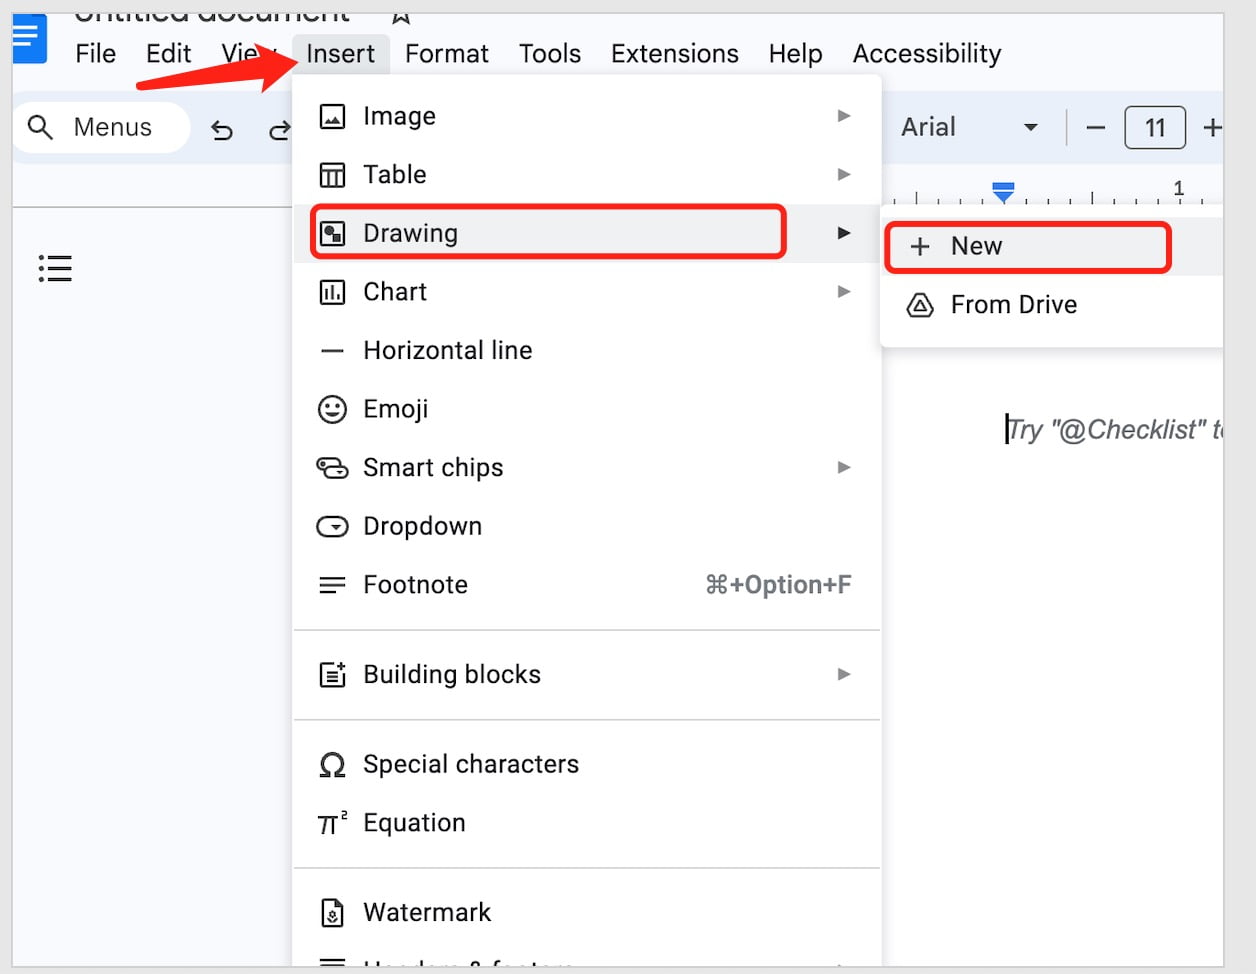
Task: Open the Format menu
Action: pyautogui.click(x=447, y=54)
